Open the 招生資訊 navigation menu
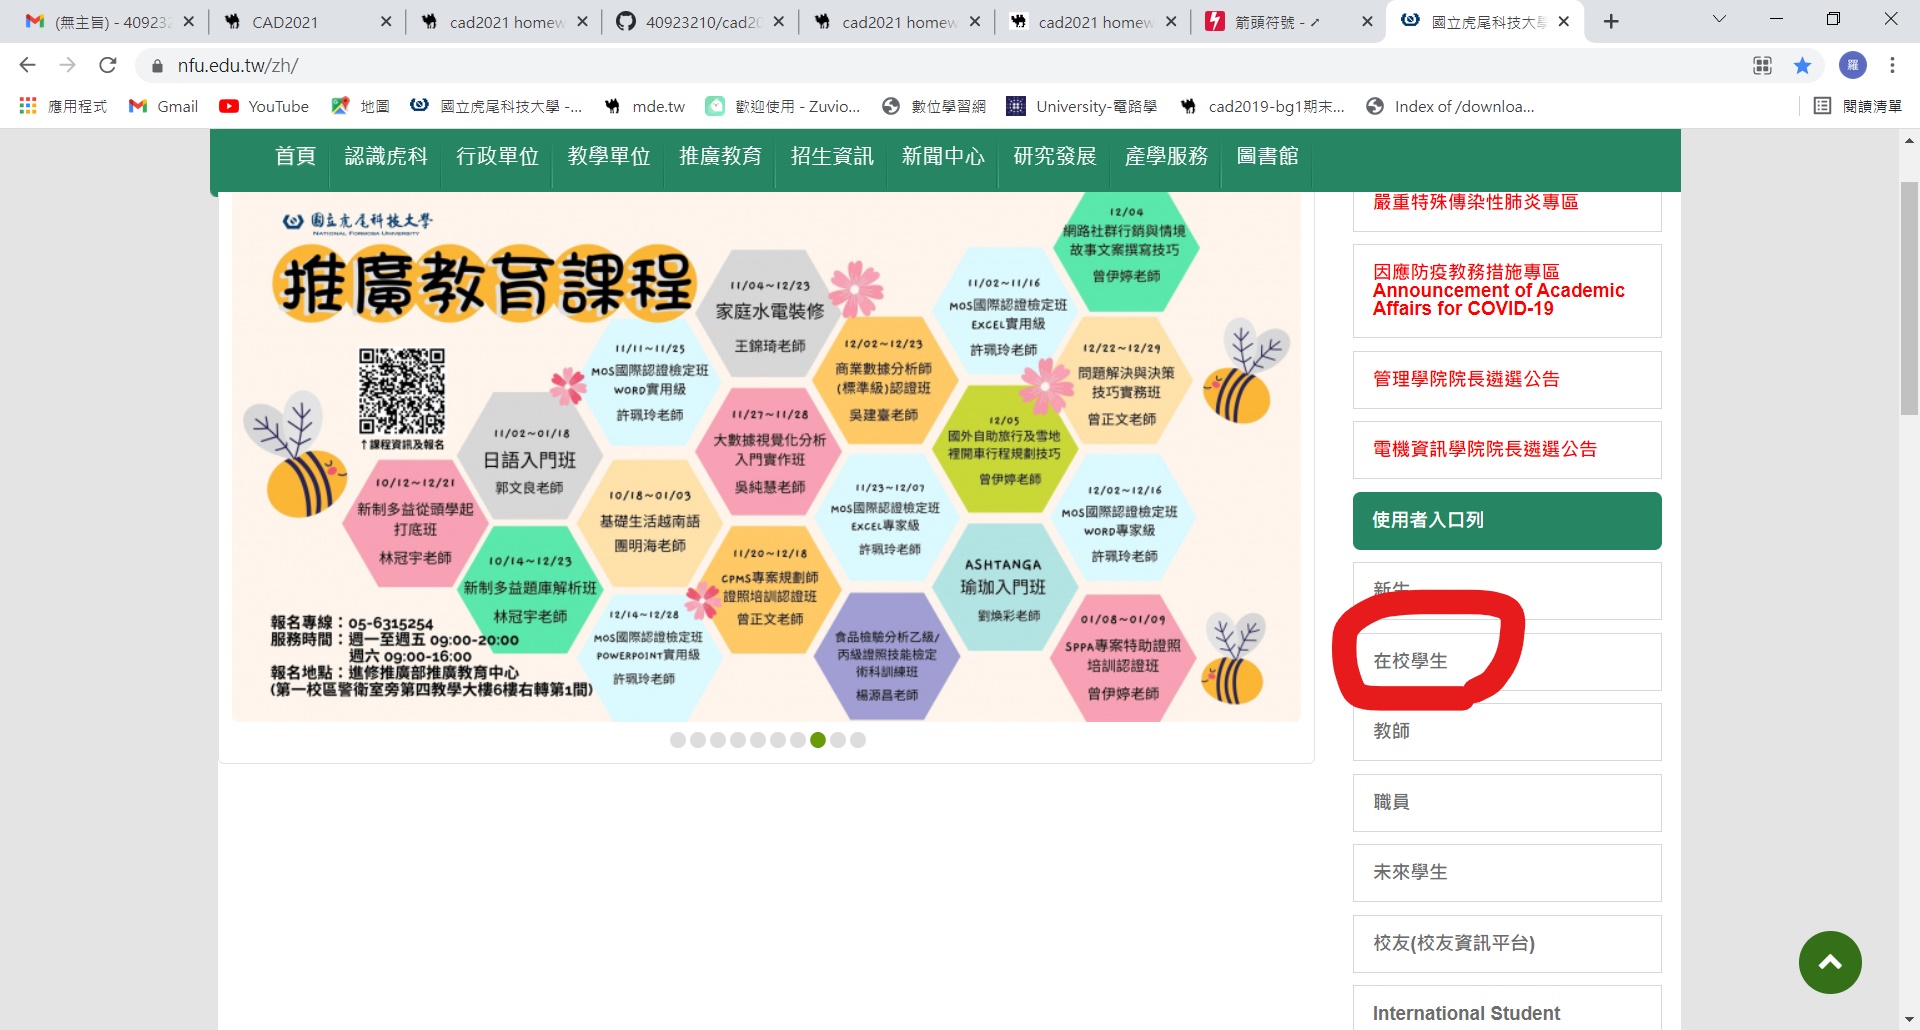Screen dimensions: 1920x1030 pos(832,156)
